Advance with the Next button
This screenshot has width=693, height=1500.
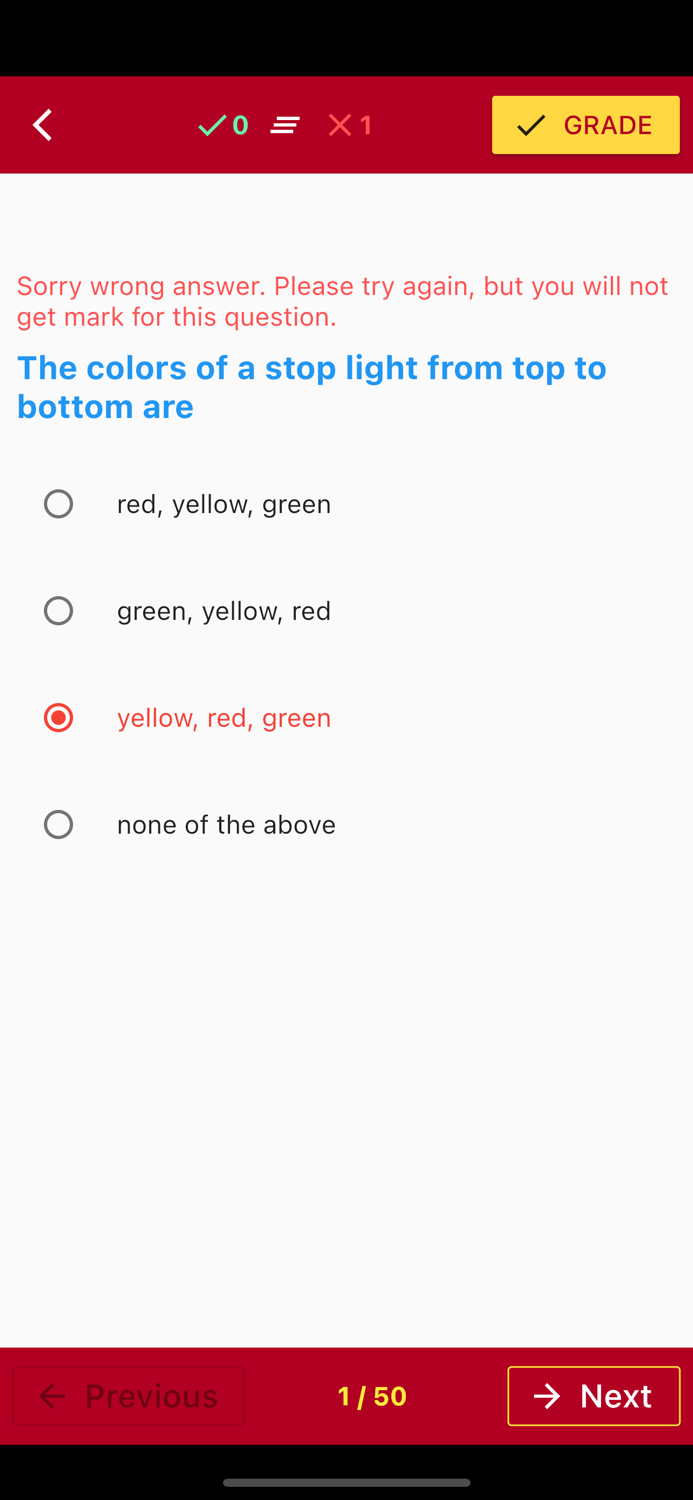click(x=594, y=1396)
